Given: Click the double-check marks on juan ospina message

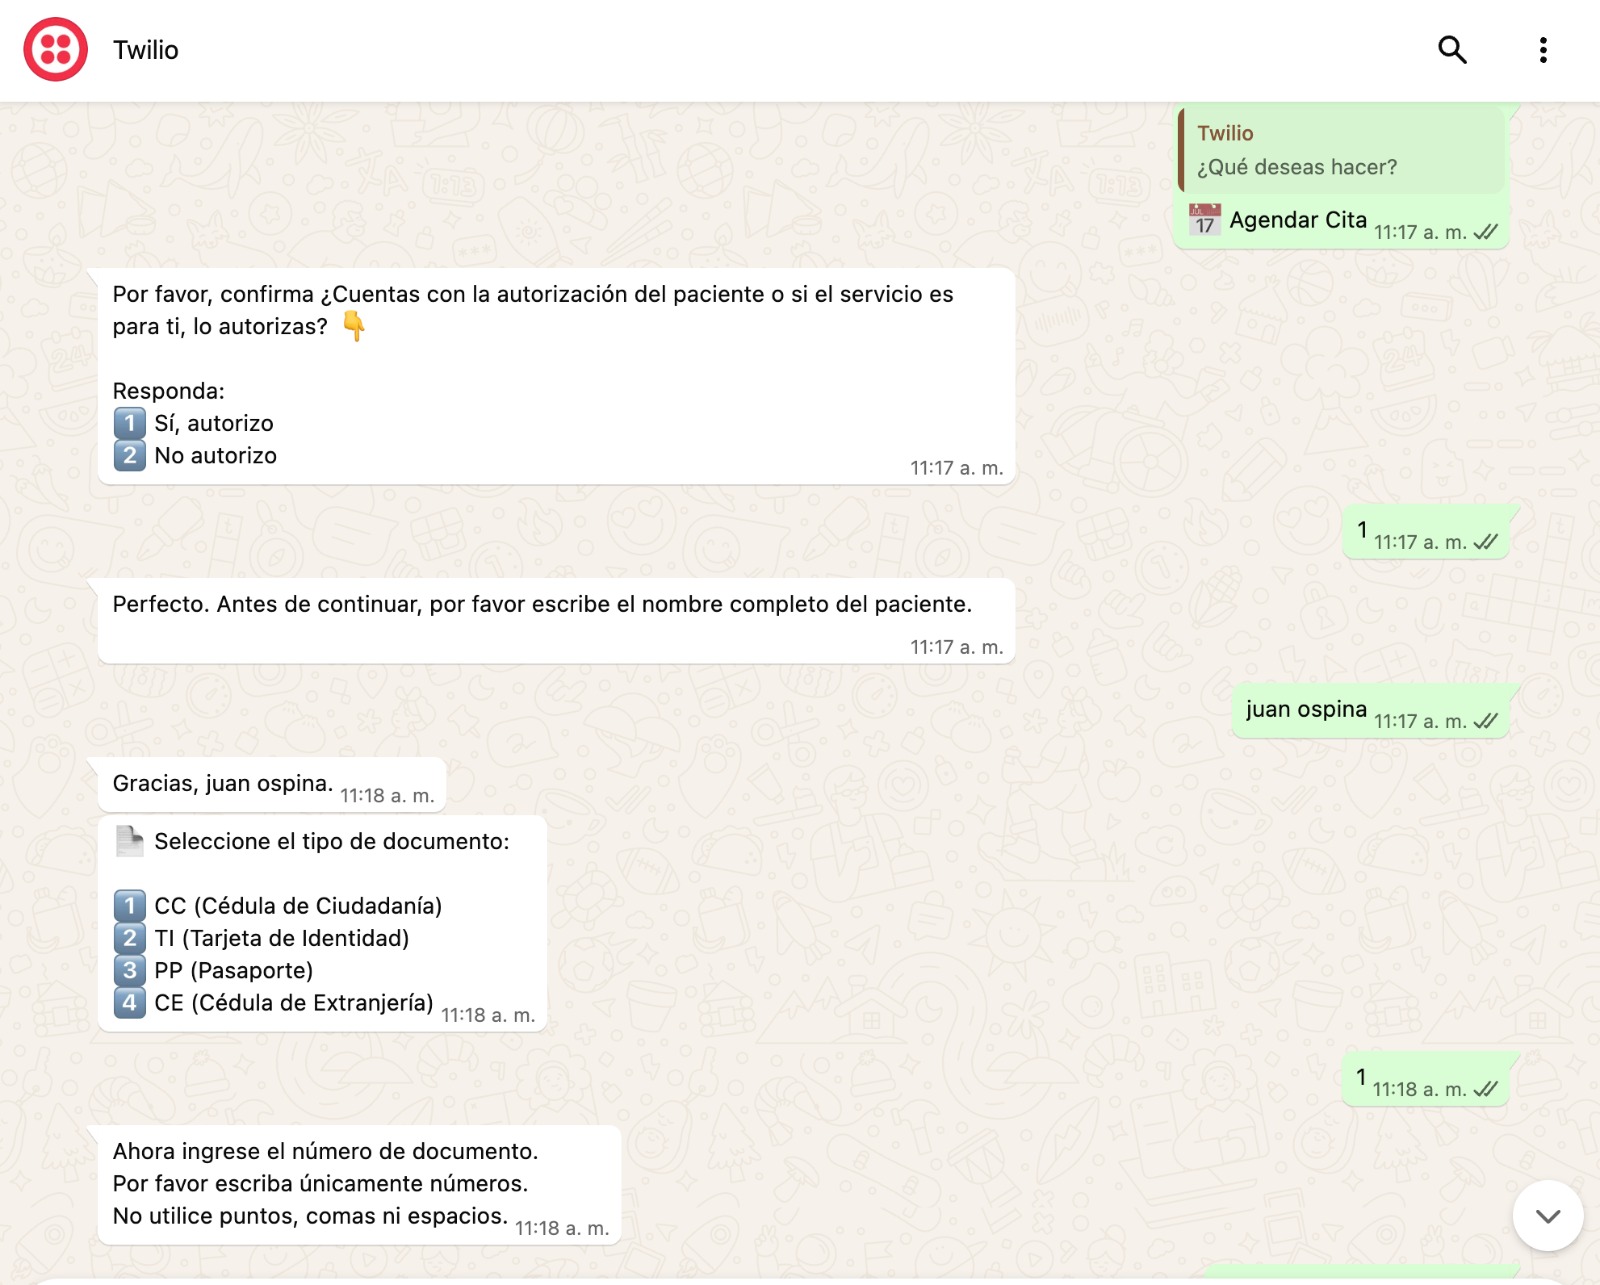Looking at the screenshot, I should tap(1486, 721).
